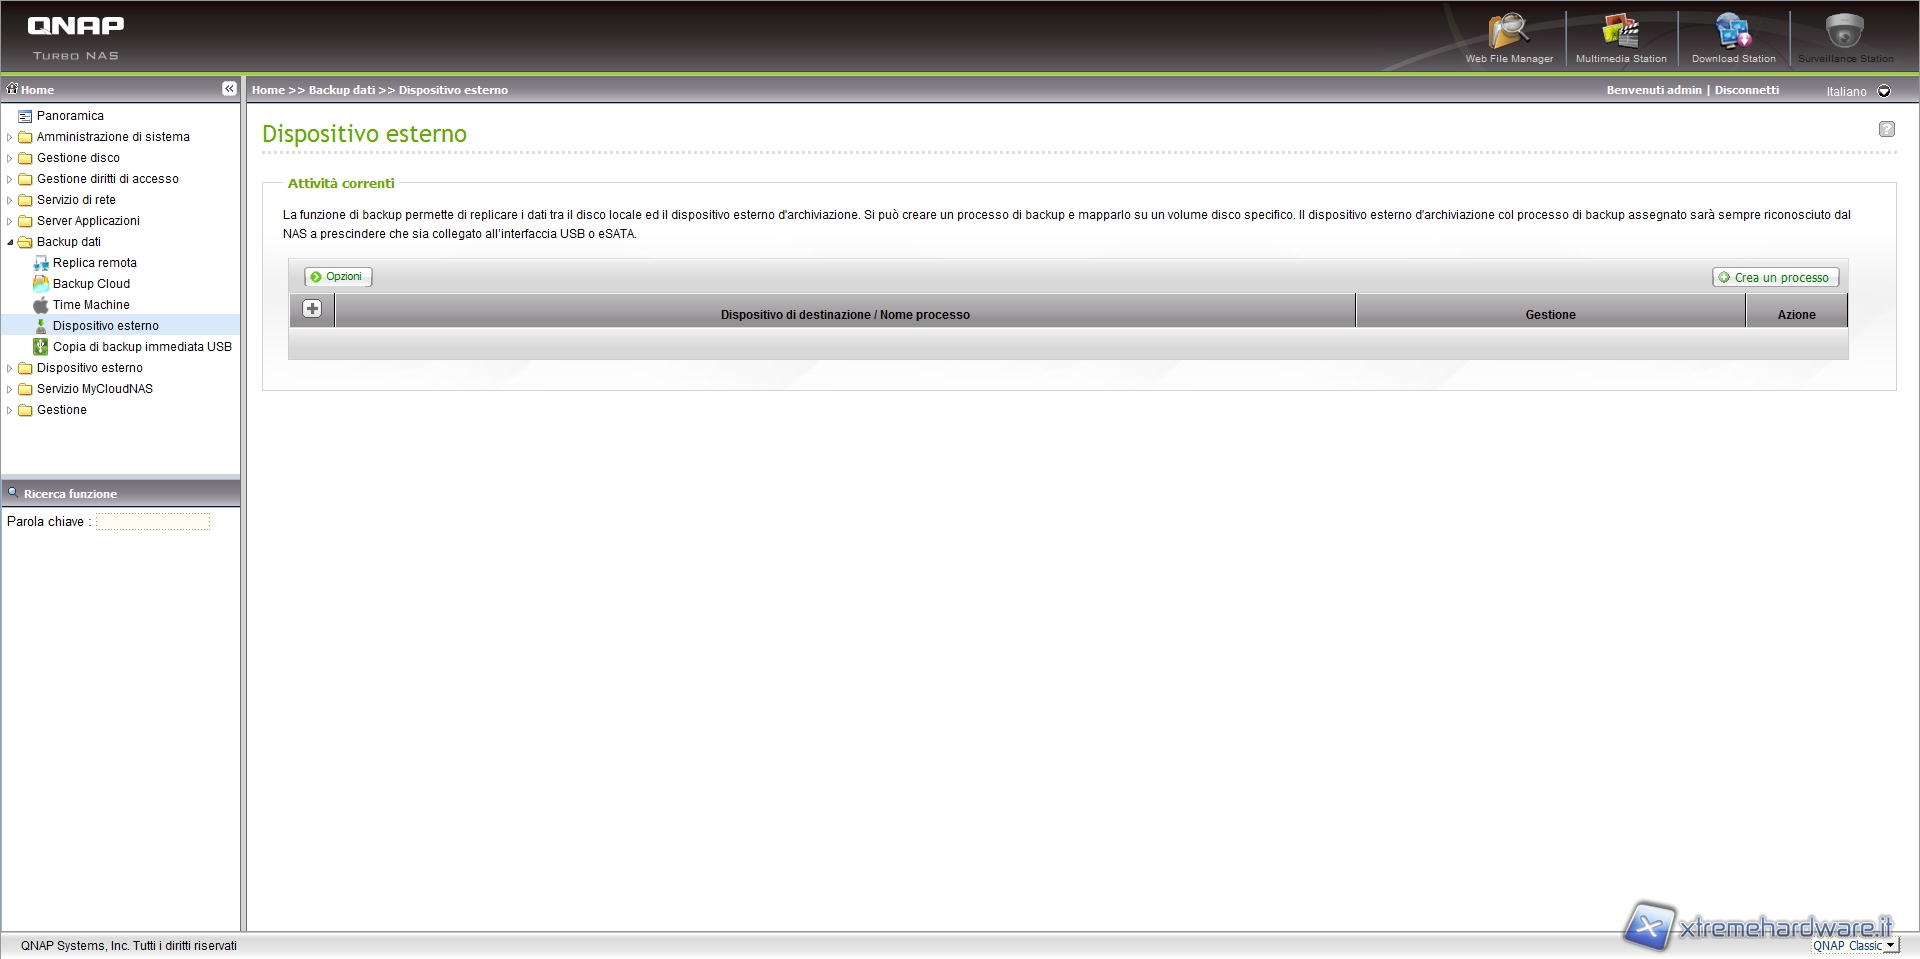Collapse the left sidebar with double-arrow icon
This screenshot has height=959, width=1920.
pyautogui.click(x=229, y=89)
